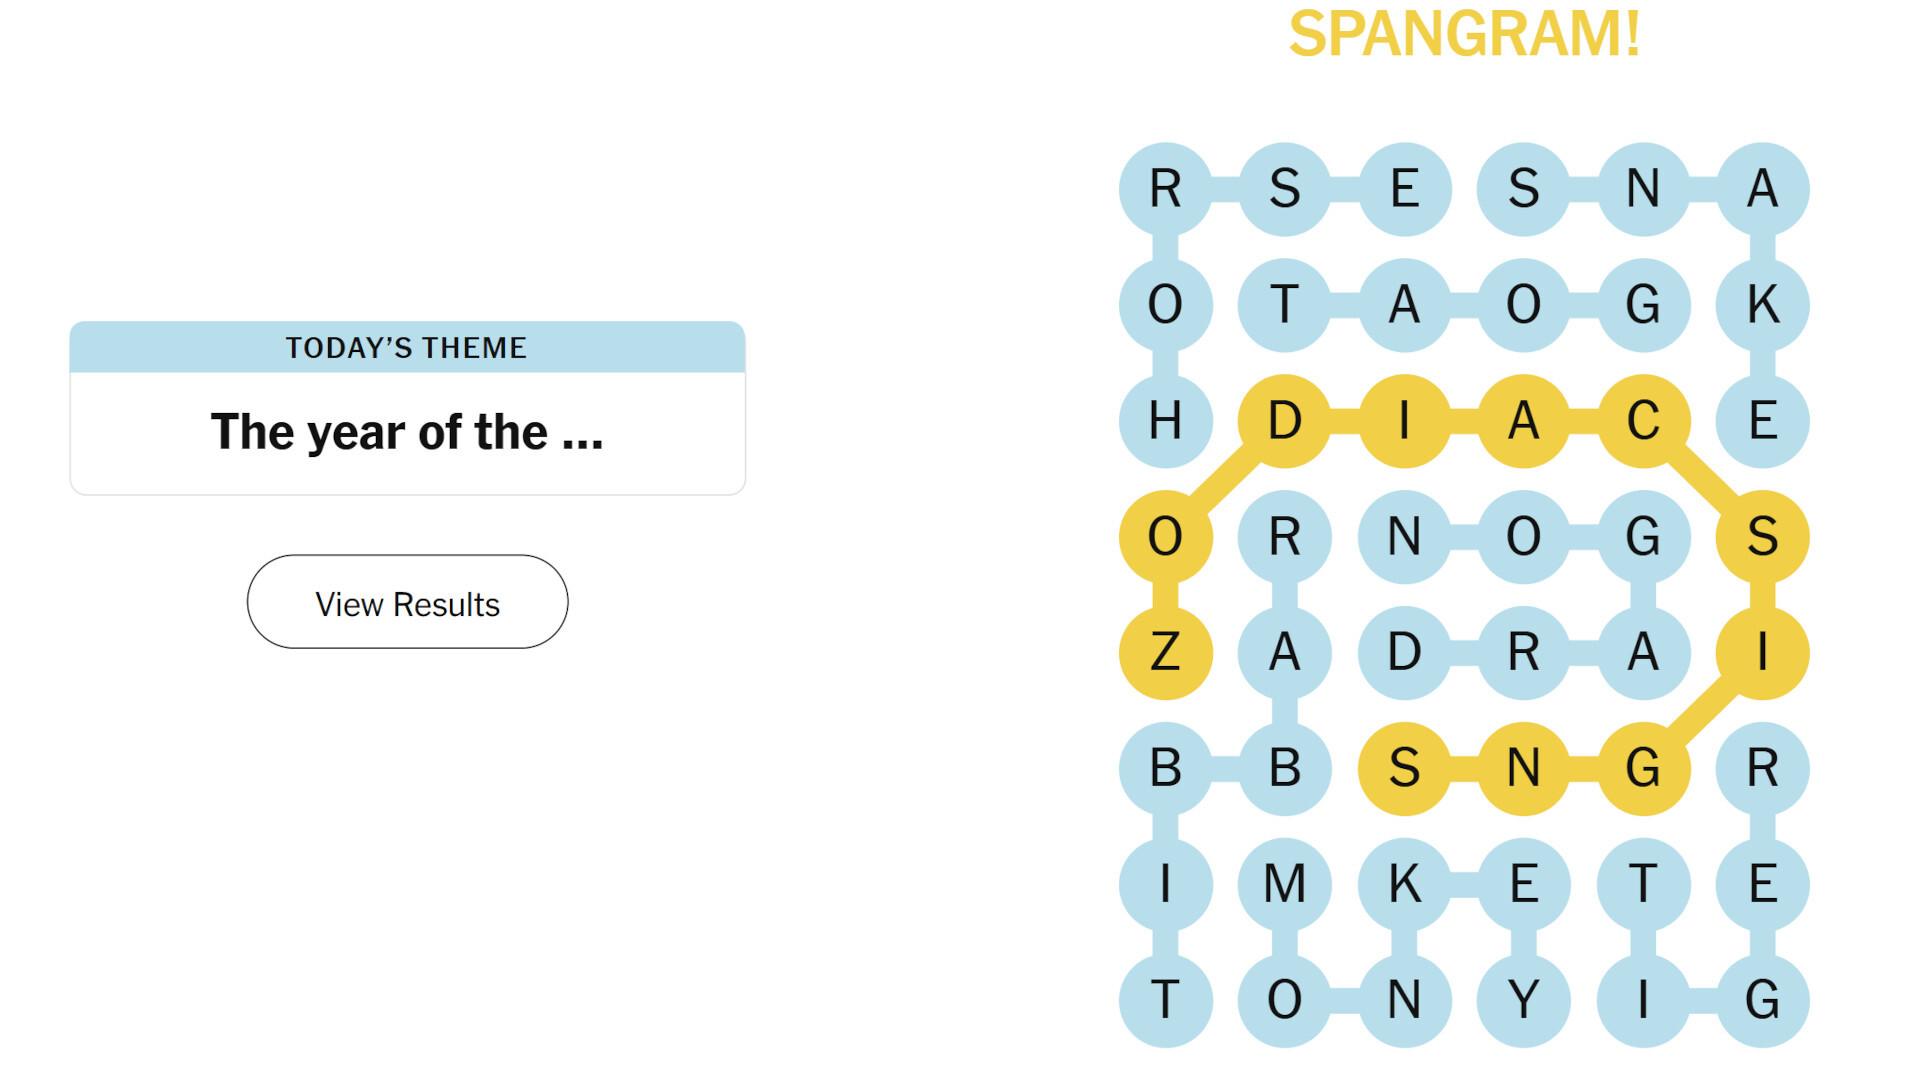This screenshot has width=1920, height=1080.
Task: Tap the letter H tile
Action: [1165, 420]
